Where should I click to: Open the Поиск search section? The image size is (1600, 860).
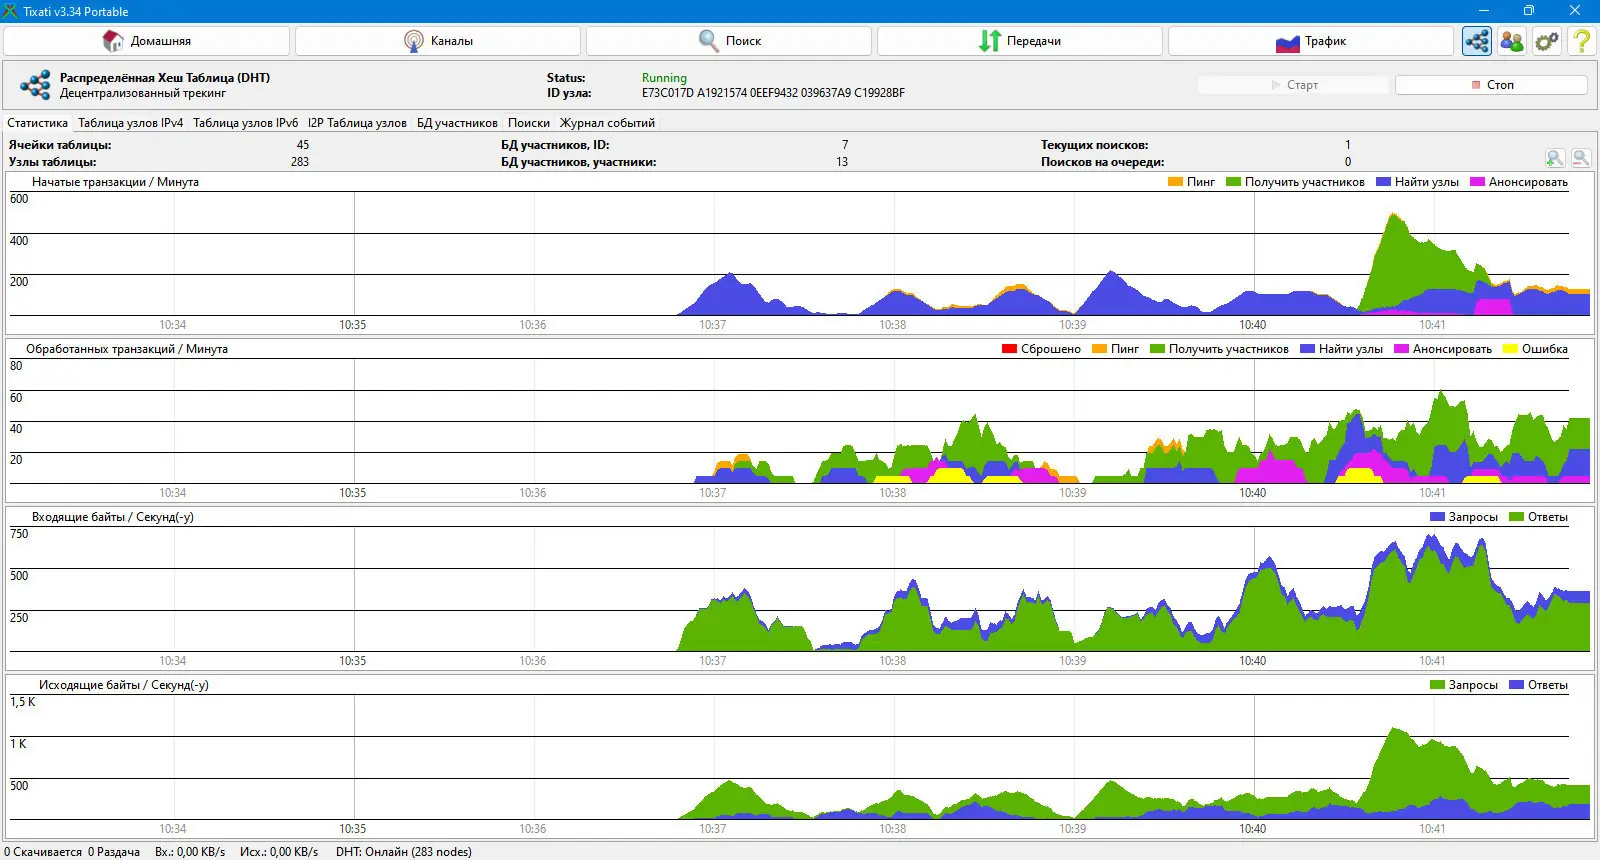729,41
